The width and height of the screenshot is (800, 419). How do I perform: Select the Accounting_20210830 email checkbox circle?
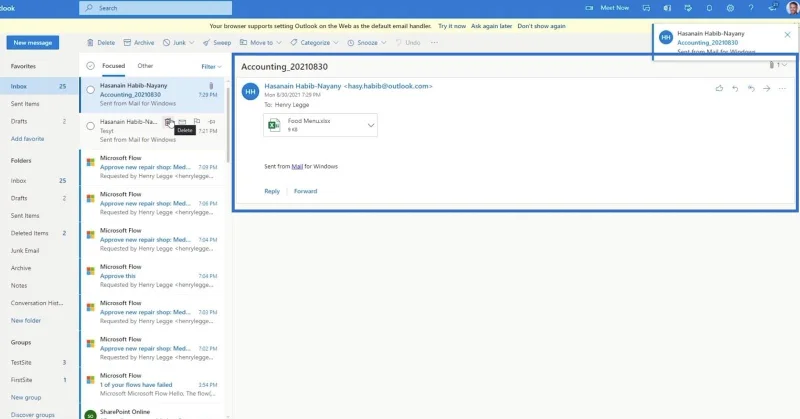click(x=90, y=90)
